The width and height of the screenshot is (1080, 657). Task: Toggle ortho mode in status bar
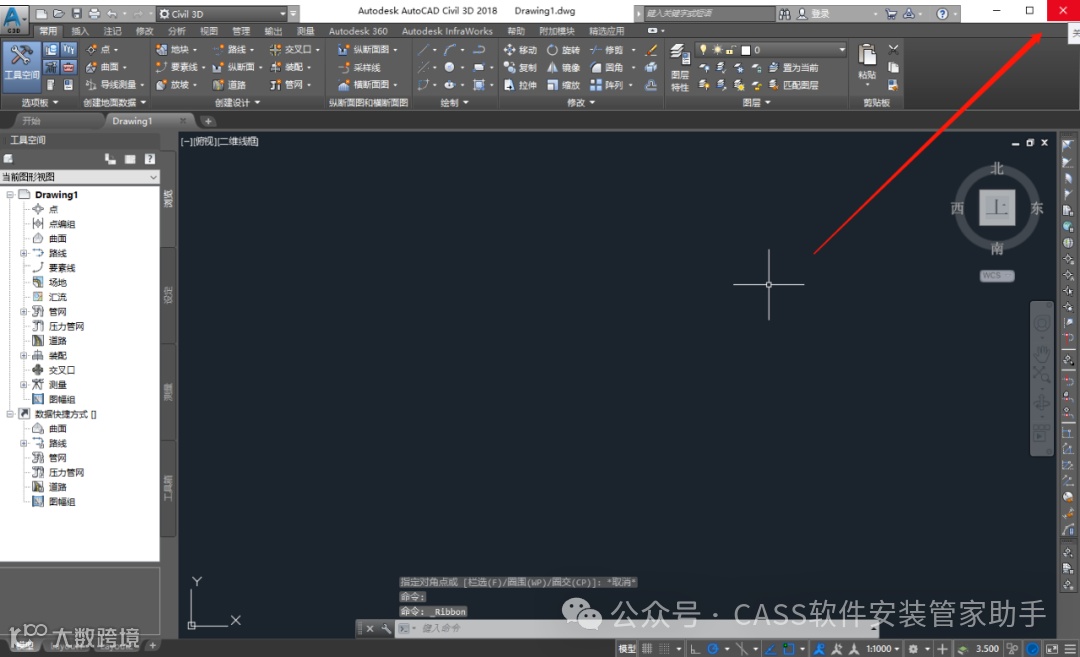coord(695,649)
